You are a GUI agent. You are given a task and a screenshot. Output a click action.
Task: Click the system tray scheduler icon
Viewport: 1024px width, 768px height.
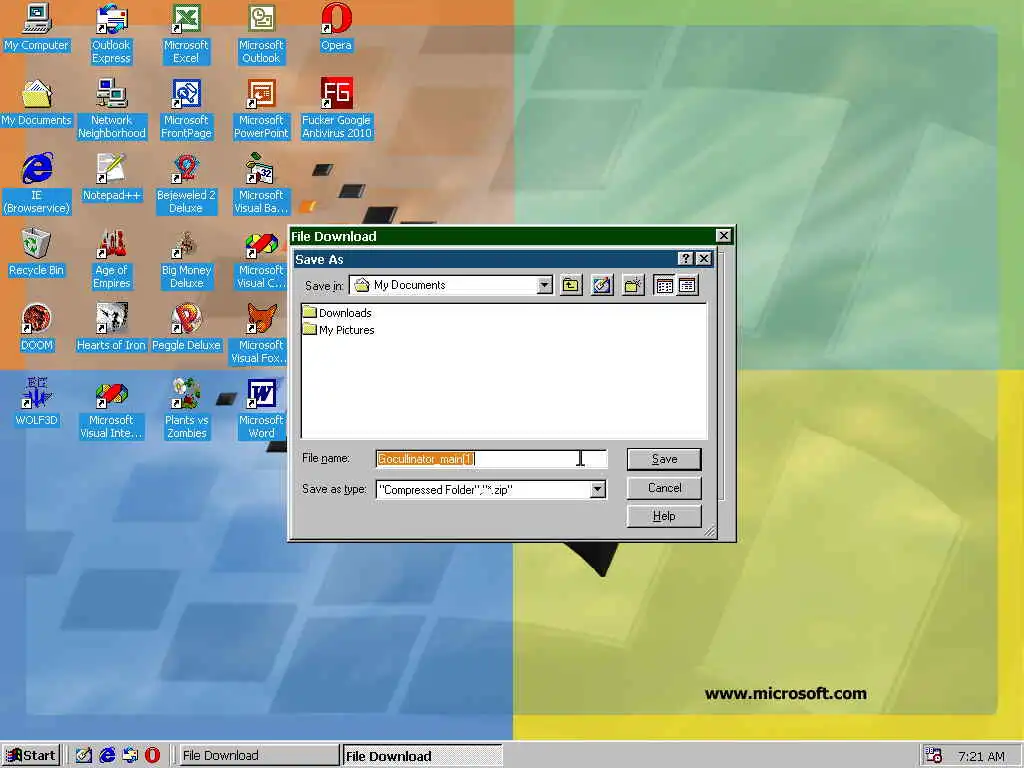pyautogui.click(x=934, y=756)
